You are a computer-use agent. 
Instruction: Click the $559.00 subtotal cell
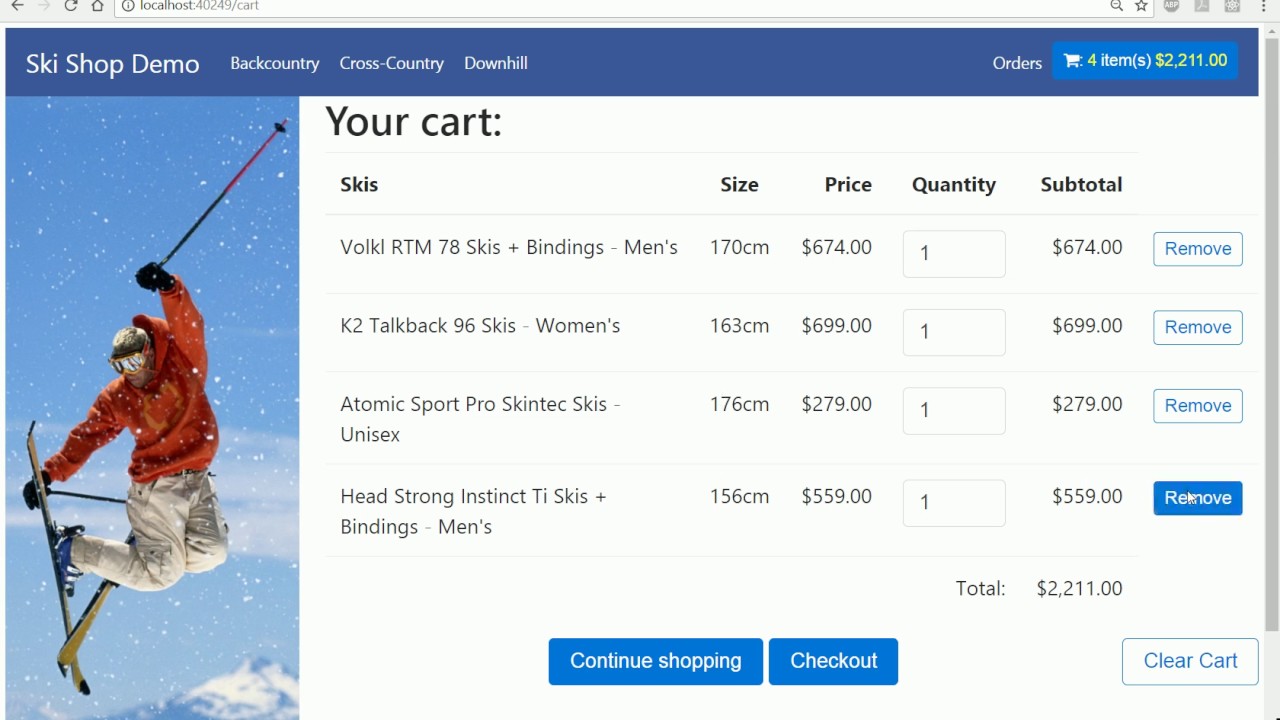click(x=1087, y=496)
